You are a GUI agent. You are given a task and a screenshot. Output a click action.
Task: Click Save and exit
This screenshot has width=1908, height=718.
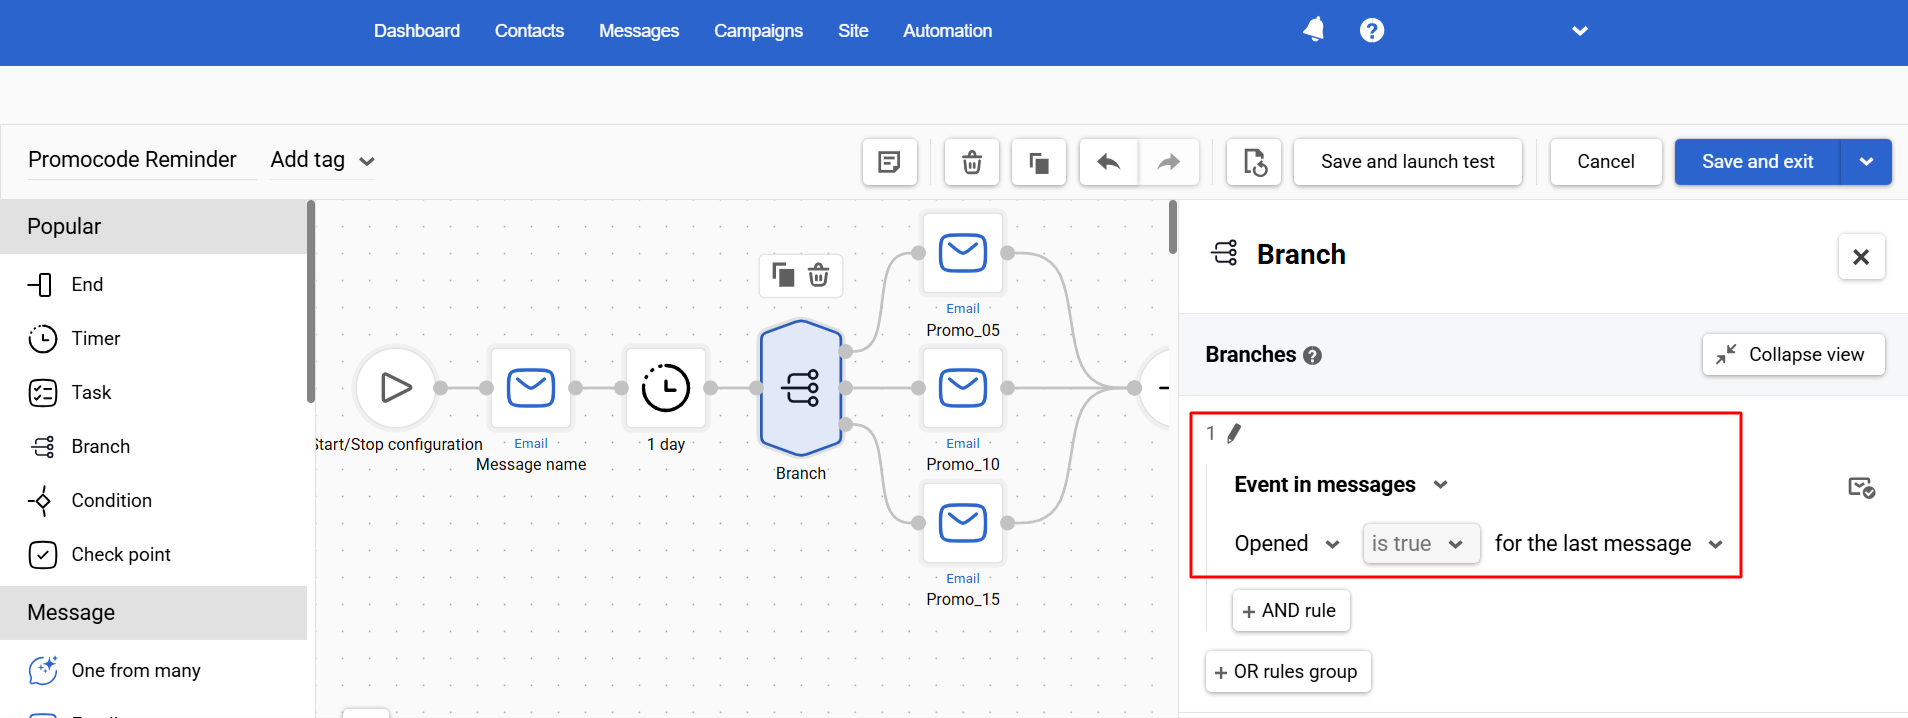(x=1757, y=162)
